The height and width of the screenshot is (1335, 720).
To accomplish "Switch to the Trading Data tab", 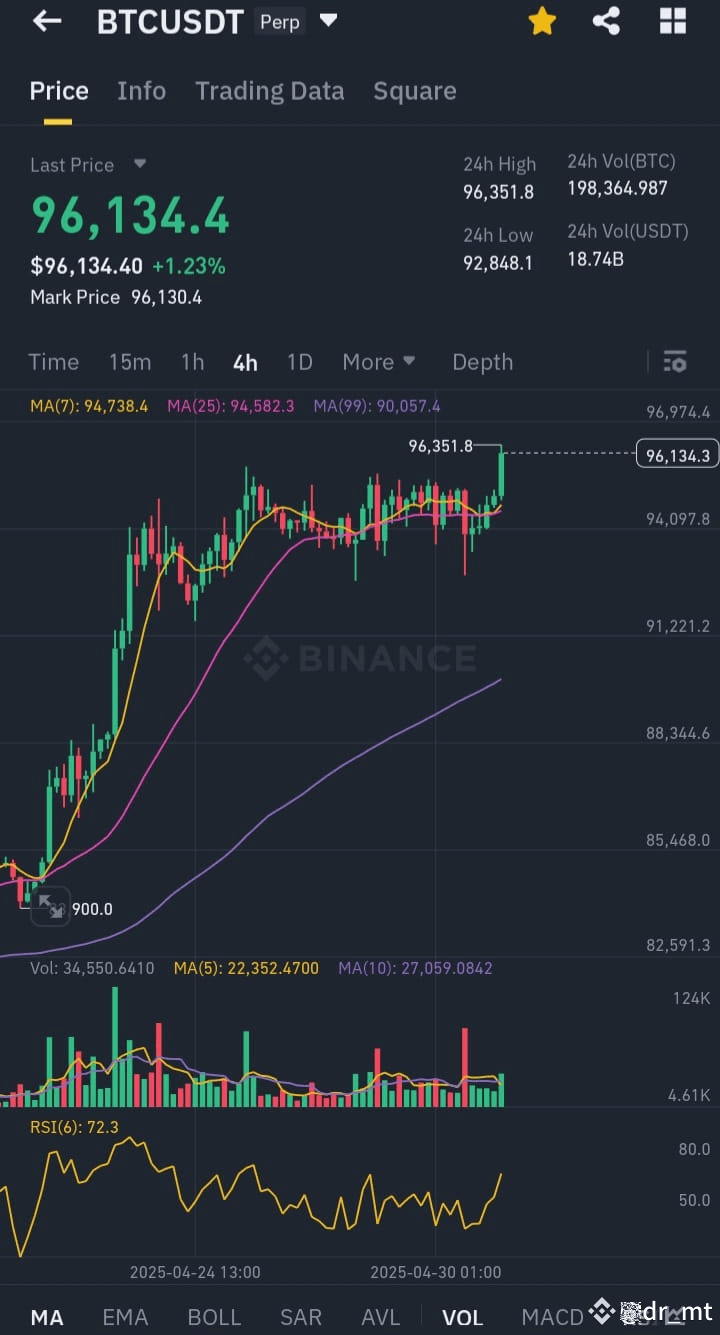I will coord(269,91).
